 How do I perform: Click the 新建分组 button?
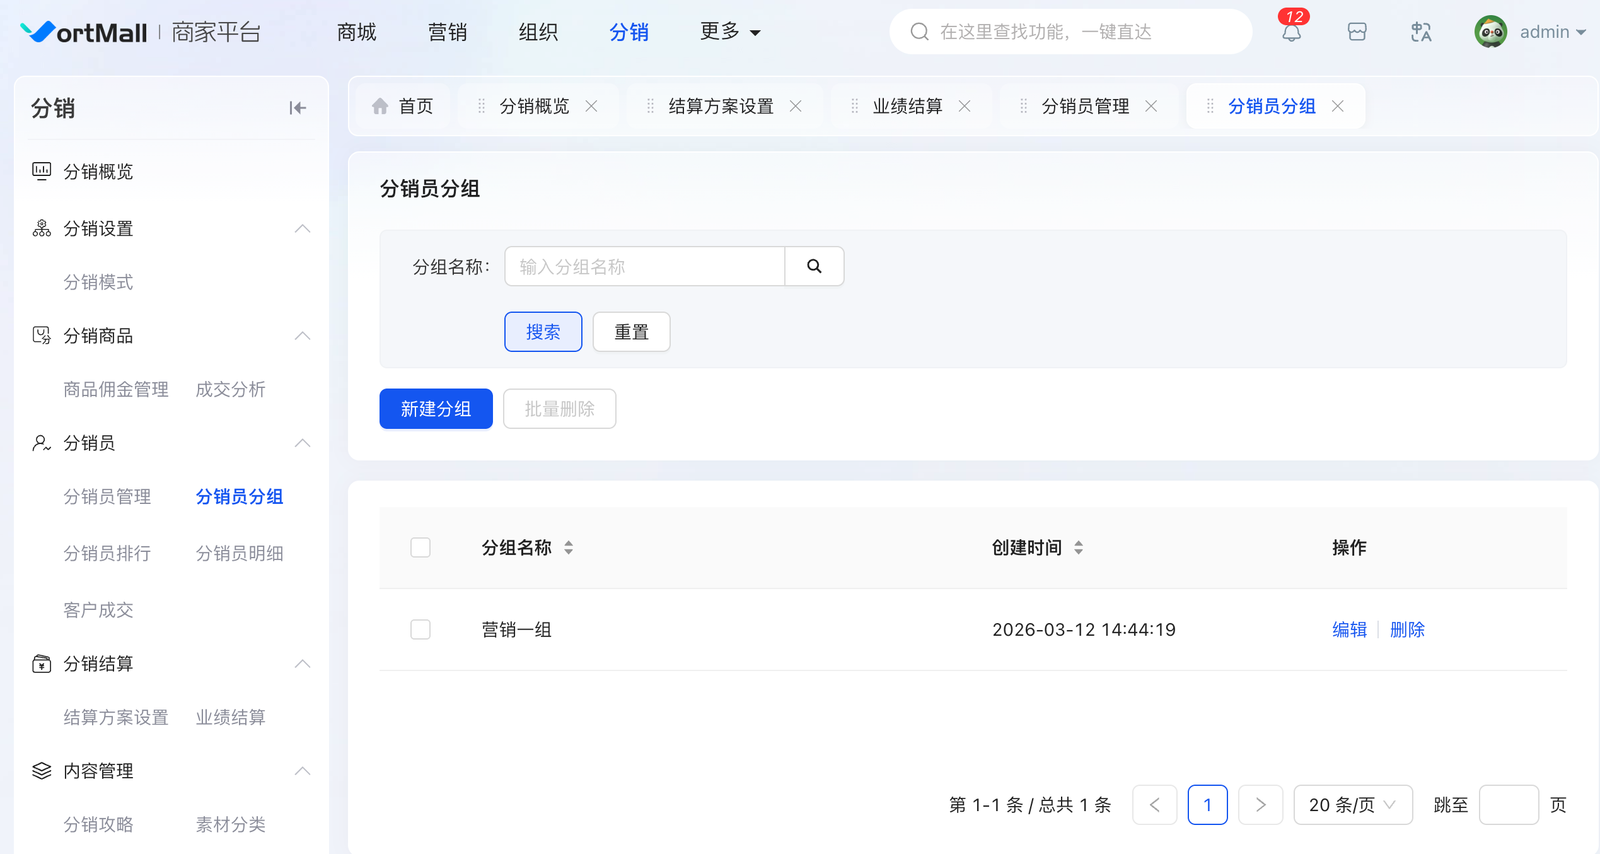tap(436, 409)
